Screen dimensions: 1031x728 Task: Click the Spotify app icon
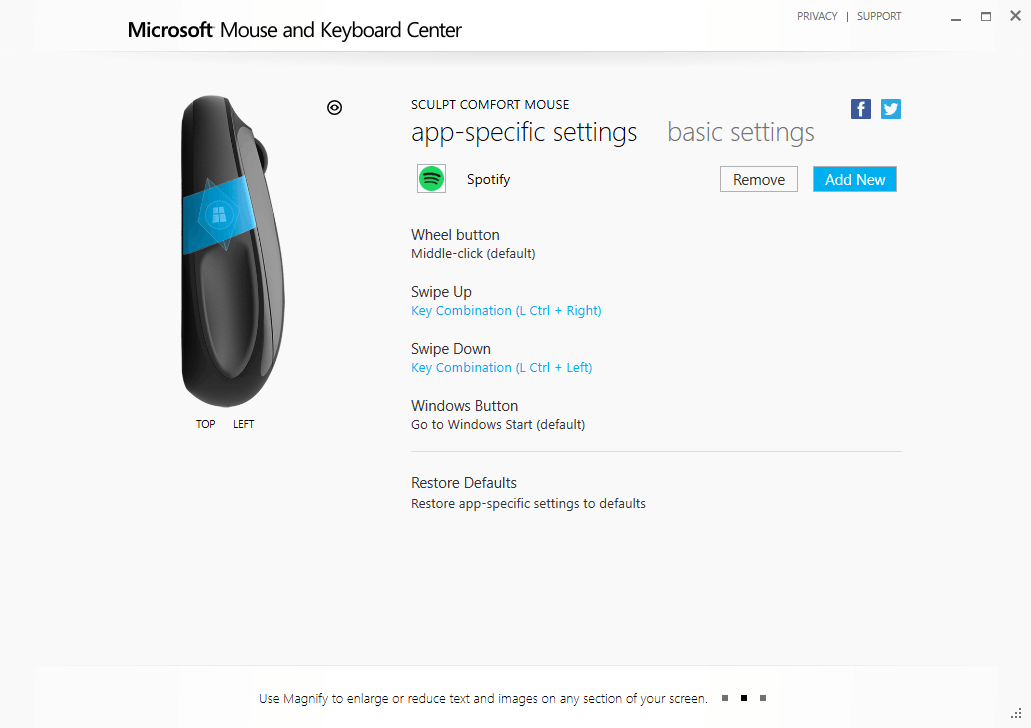(x=431, y=179)
